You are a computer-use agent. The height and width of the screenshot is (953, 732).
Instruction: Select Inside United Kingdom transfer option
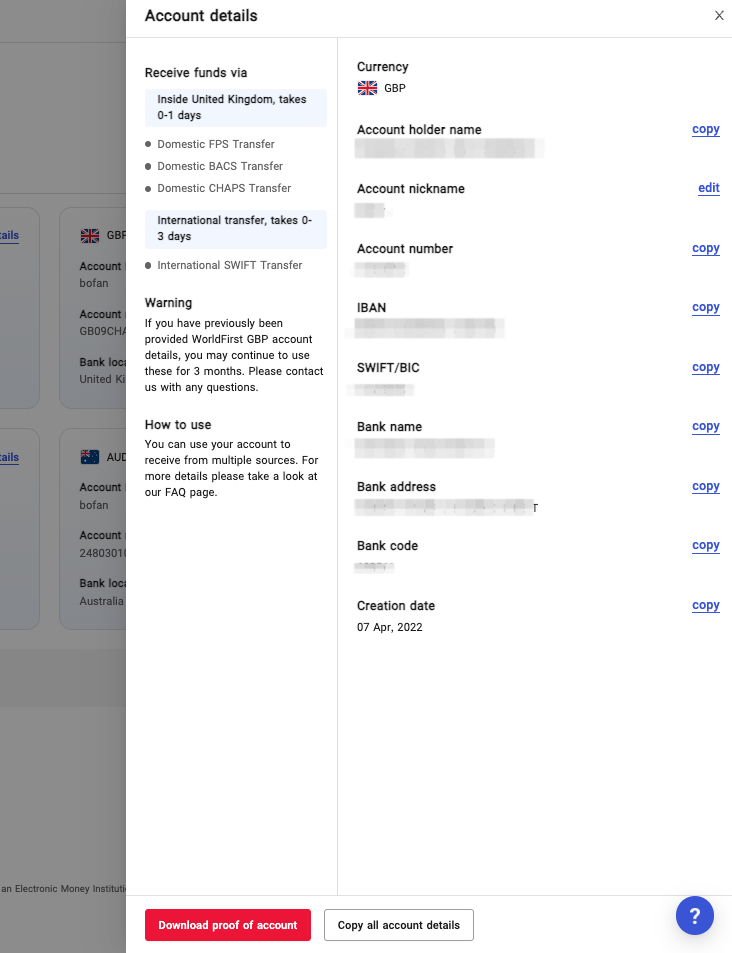click(235, 107)
